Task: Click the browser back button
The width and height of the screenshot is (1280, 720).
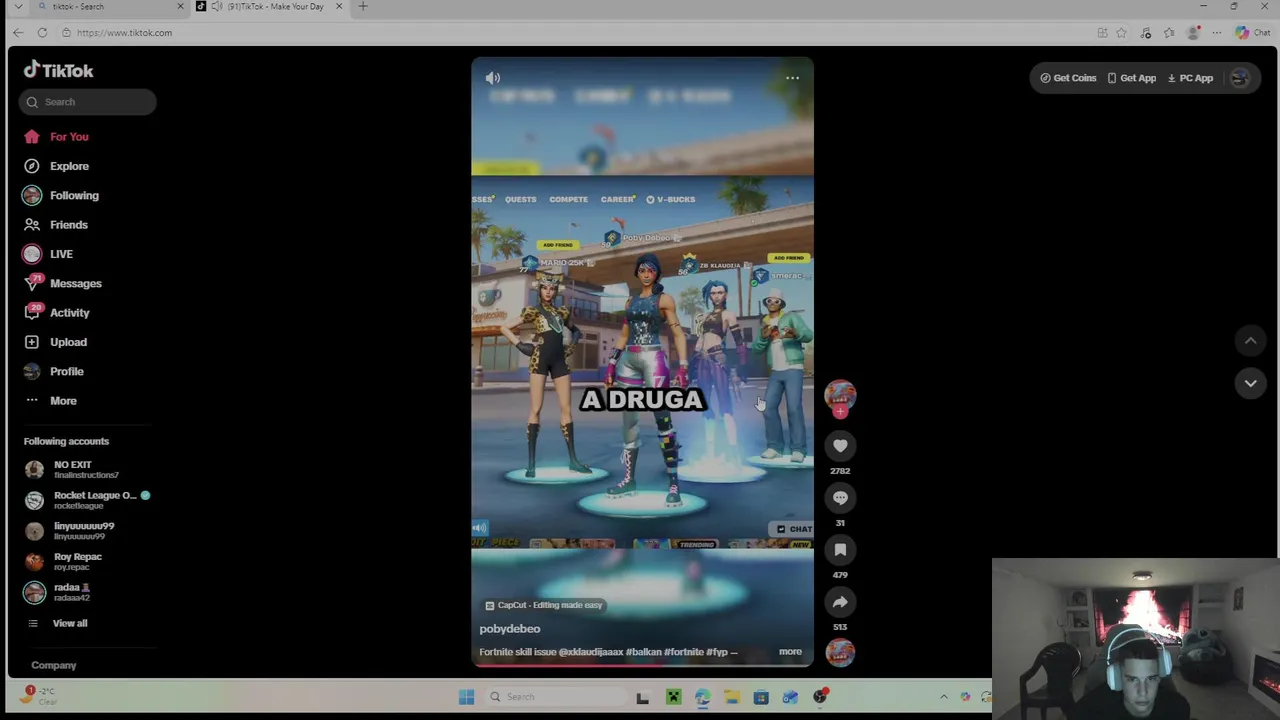Action: pyautogui.click(x=18, y=33)
